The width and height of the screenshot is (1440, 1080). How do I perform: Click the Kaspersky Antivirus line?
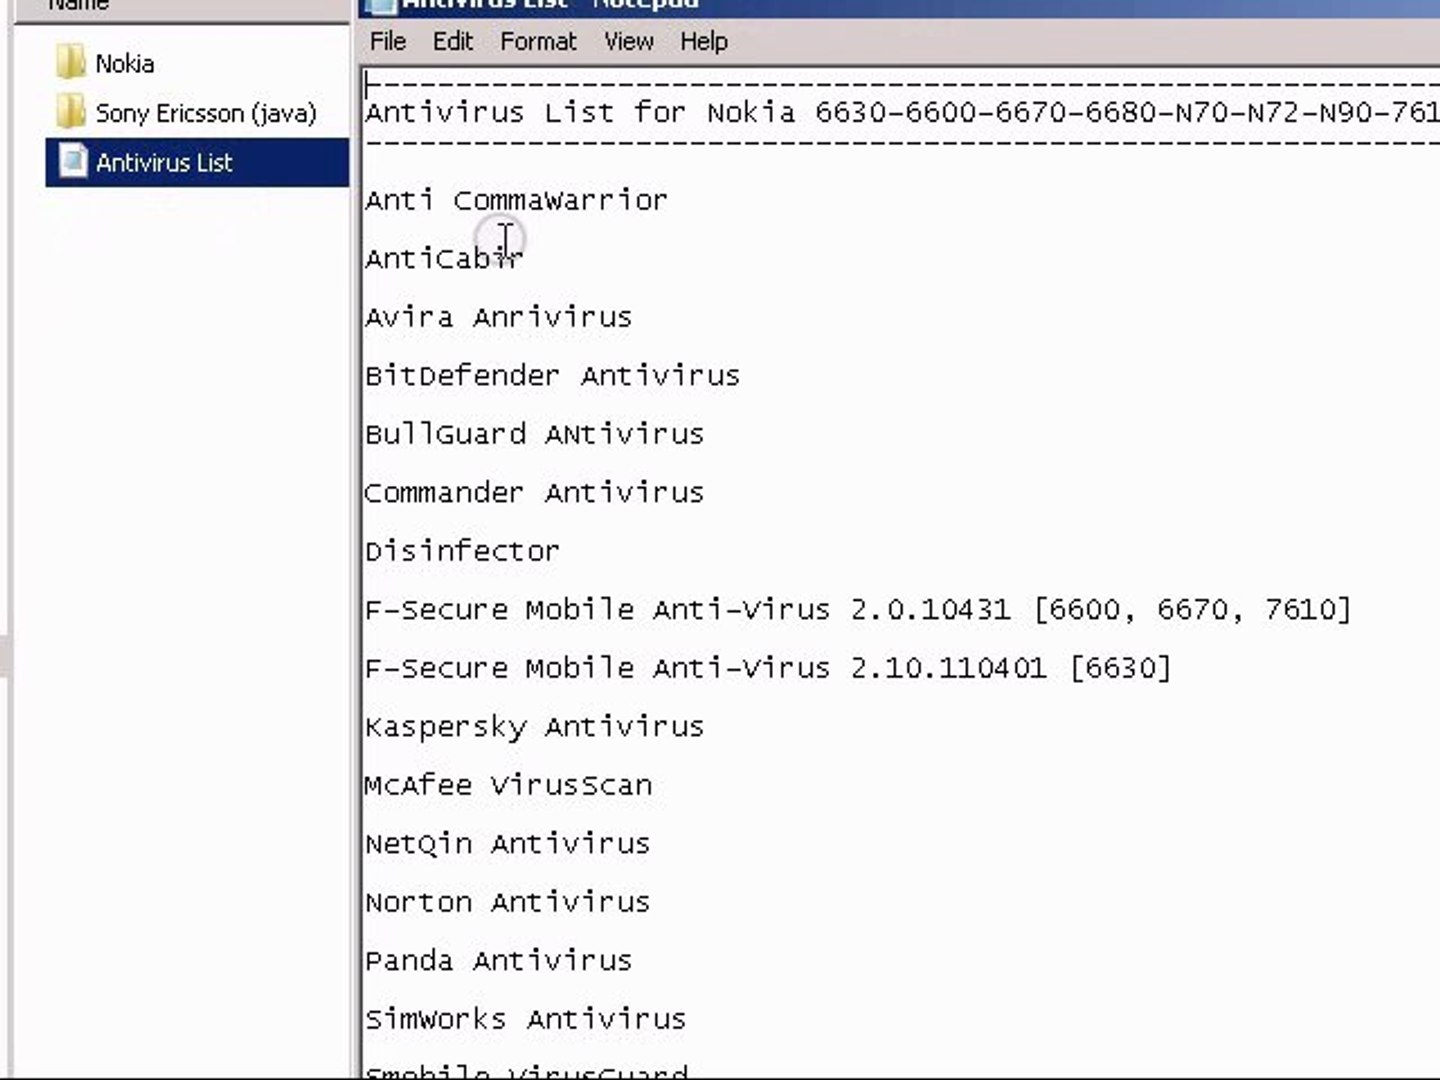pyautogui.click(x=534, y=727)
